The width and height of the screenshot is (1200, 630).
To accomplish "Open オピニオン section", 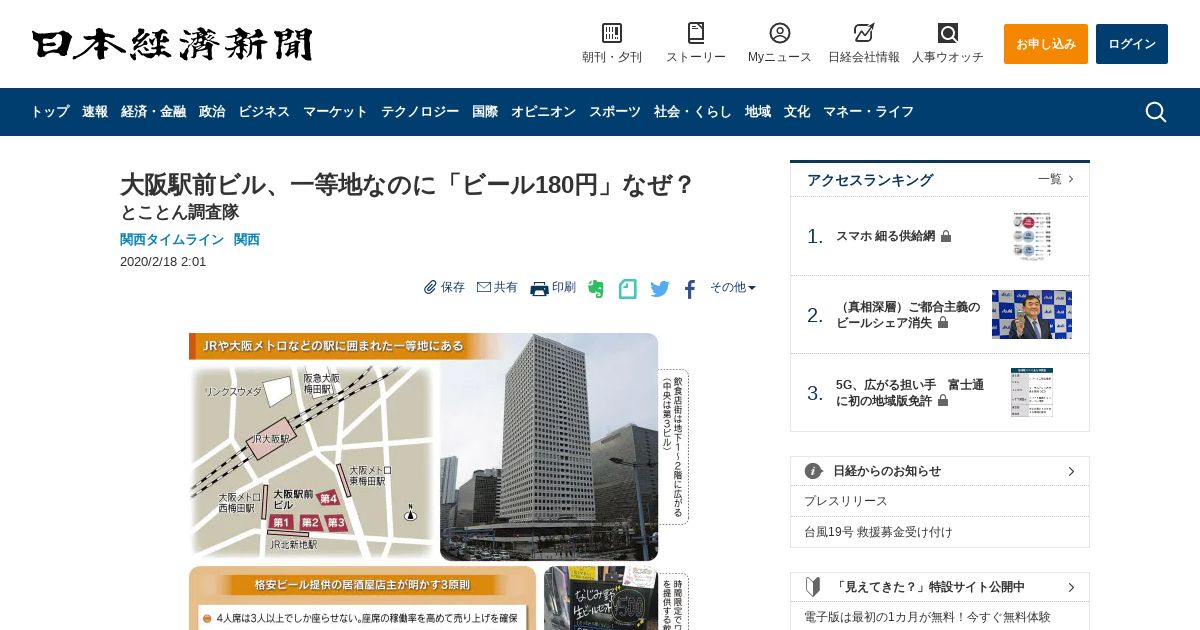I will (x=543, y=112).
